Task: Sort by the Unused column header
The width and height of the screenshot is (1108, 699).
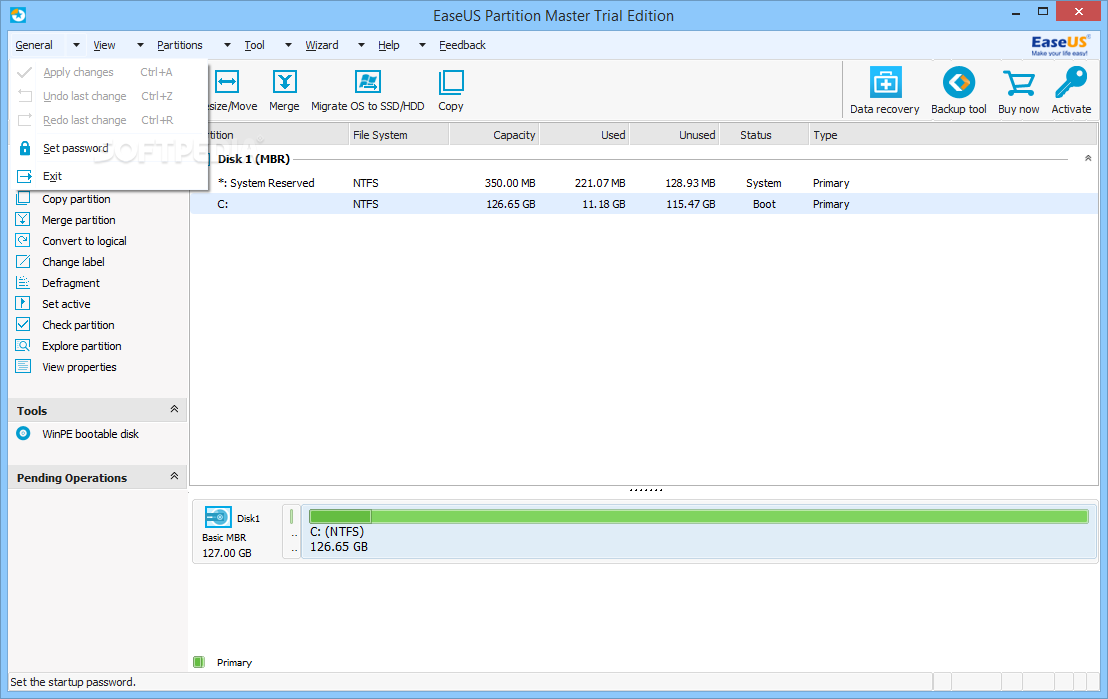Action: [674, 134]
